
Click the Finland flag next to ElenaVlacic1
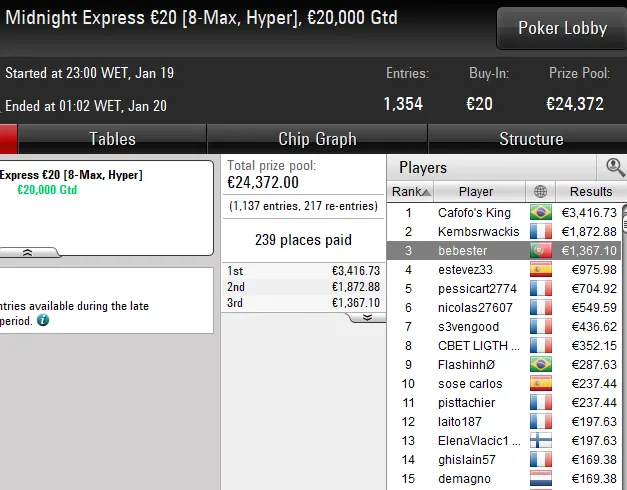pyautogui.click(x=541, y=440)
